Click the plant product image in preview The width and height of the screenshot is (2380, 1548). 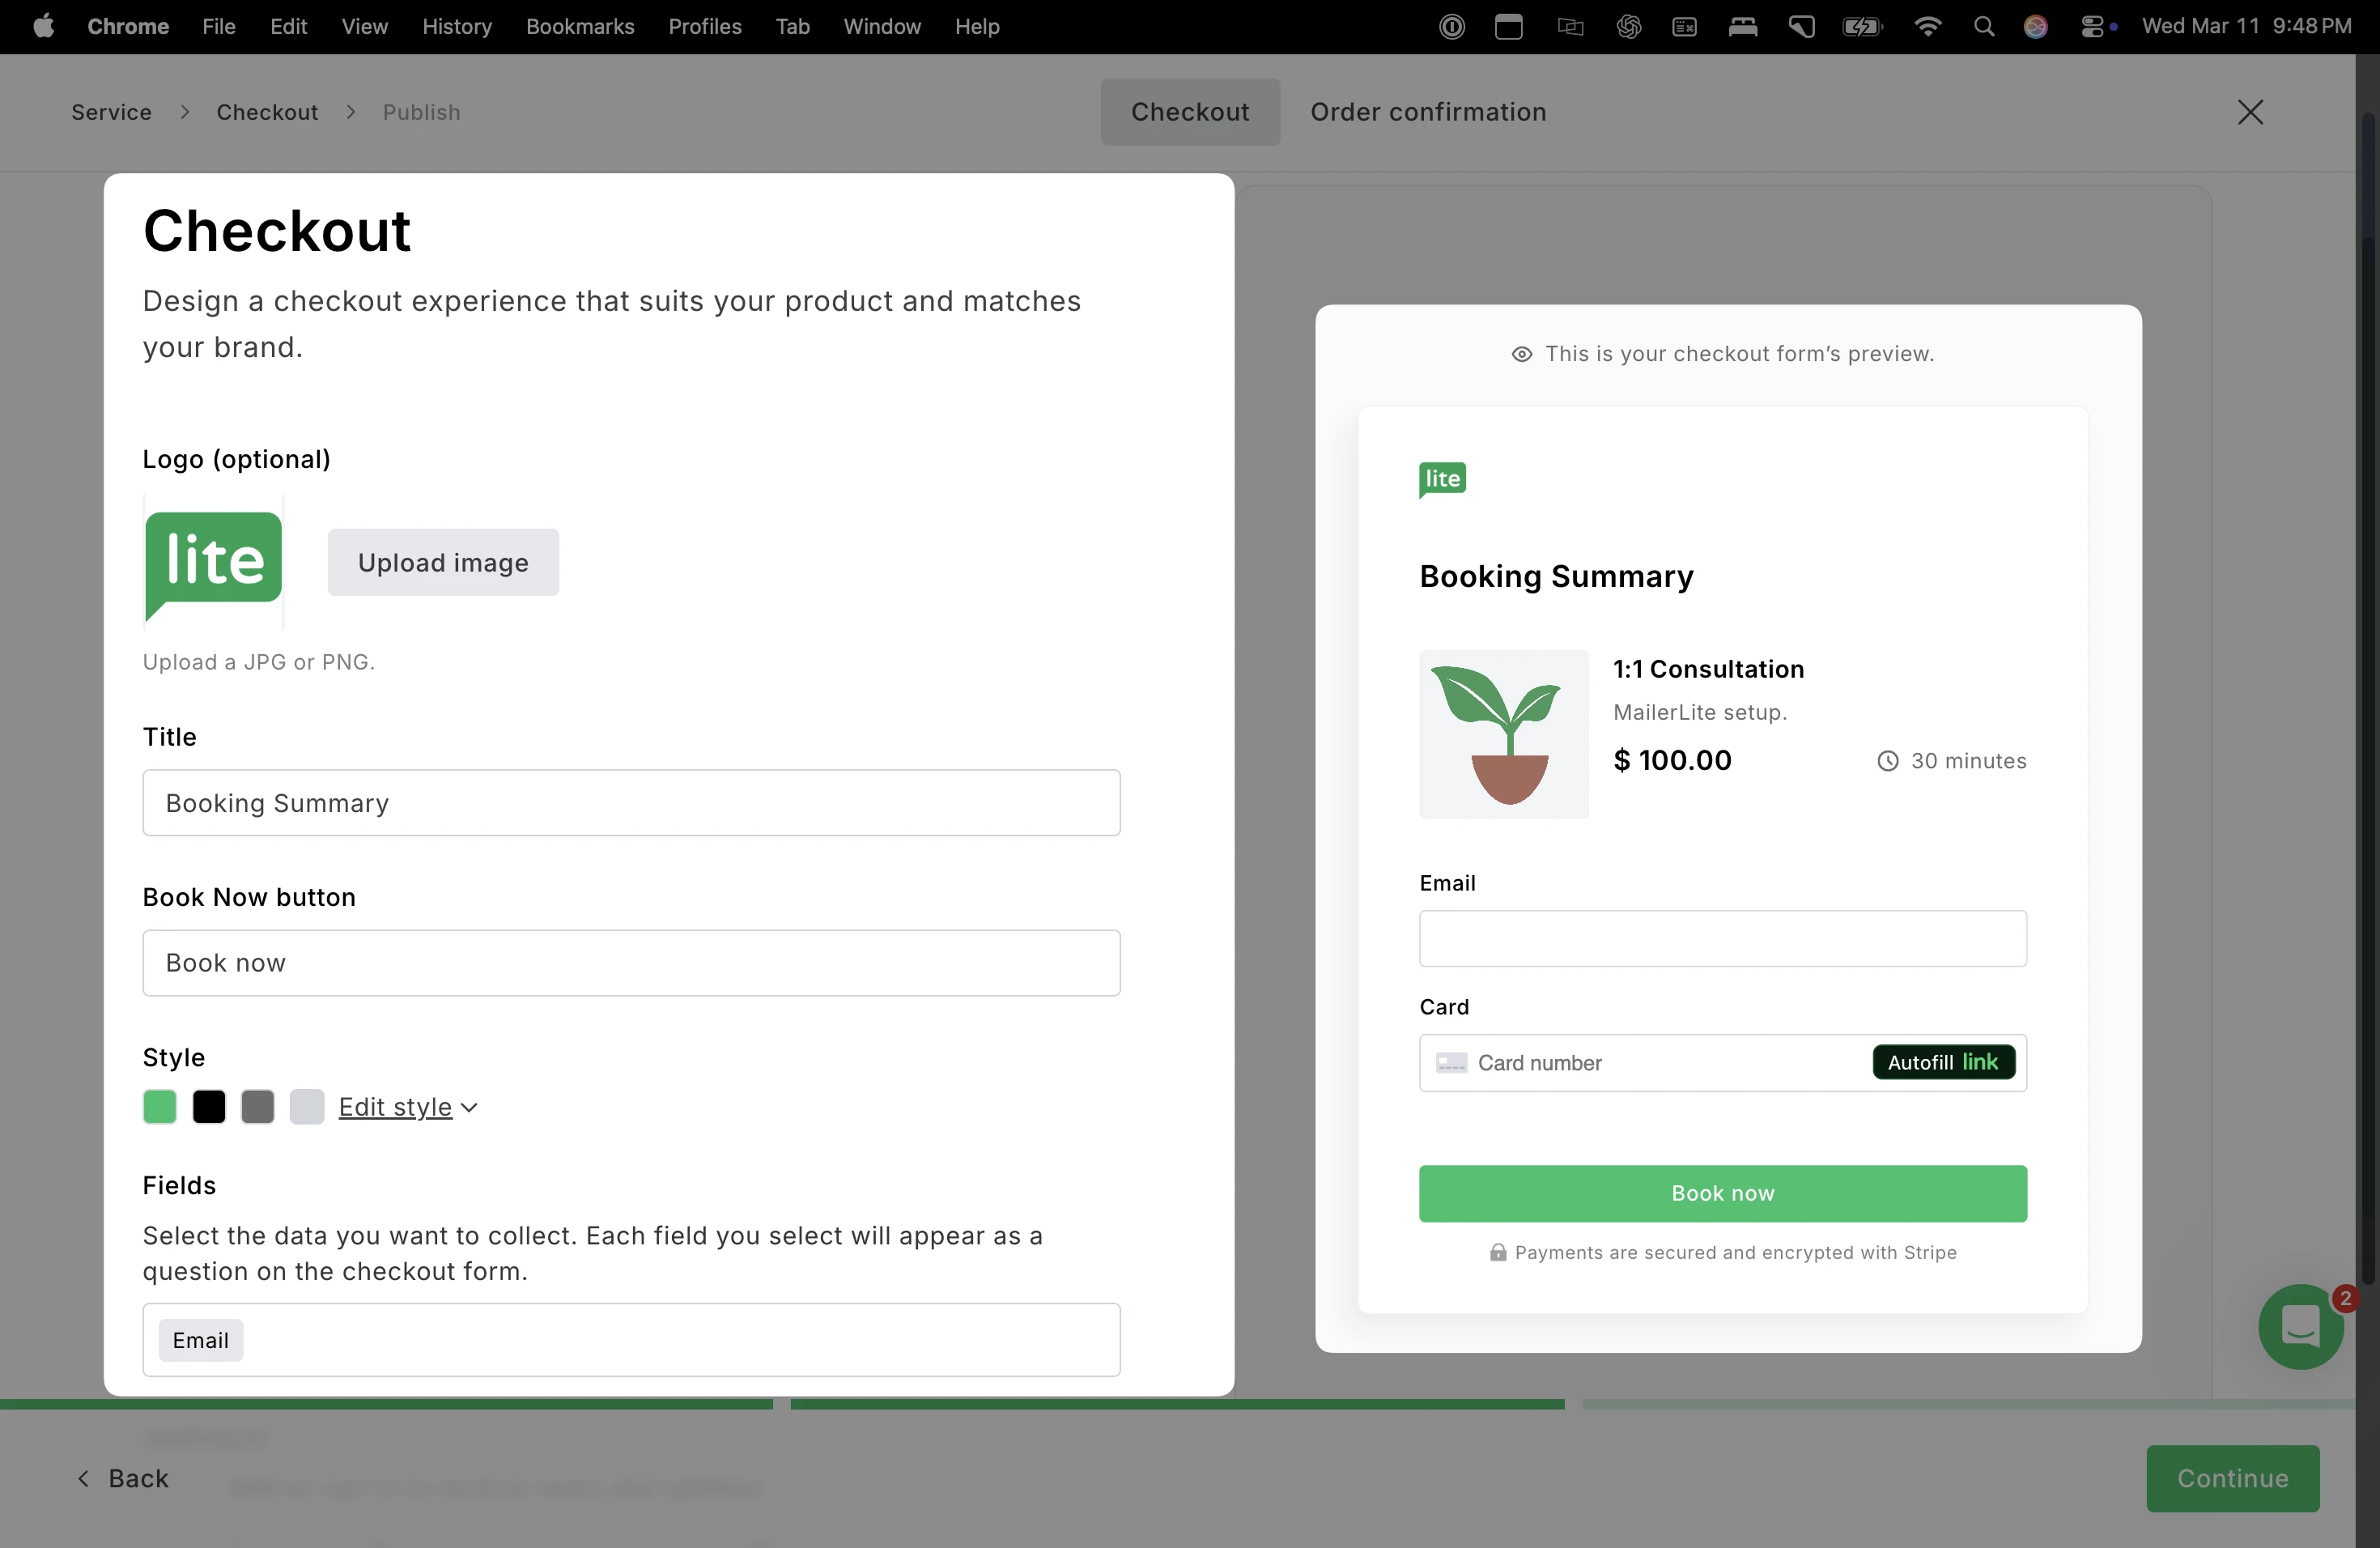tap(1503, 734)
